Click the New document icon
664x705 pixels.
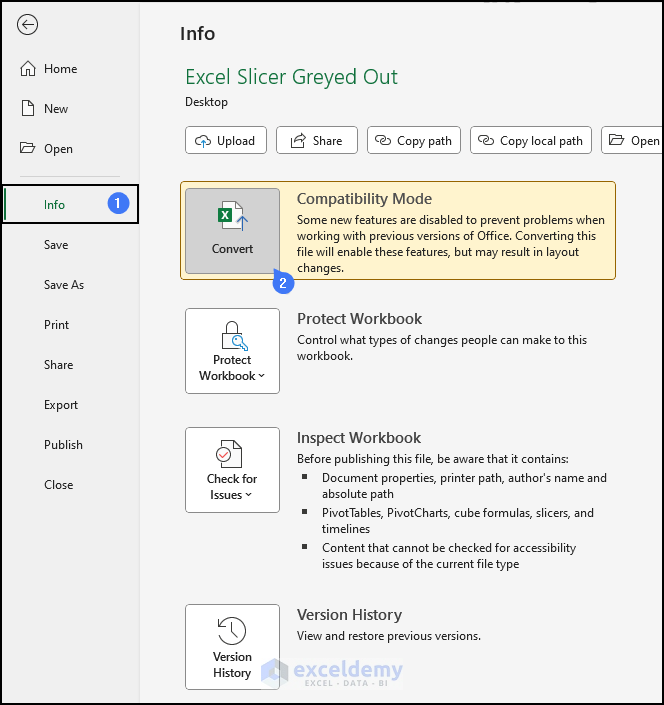pos(27,109)
